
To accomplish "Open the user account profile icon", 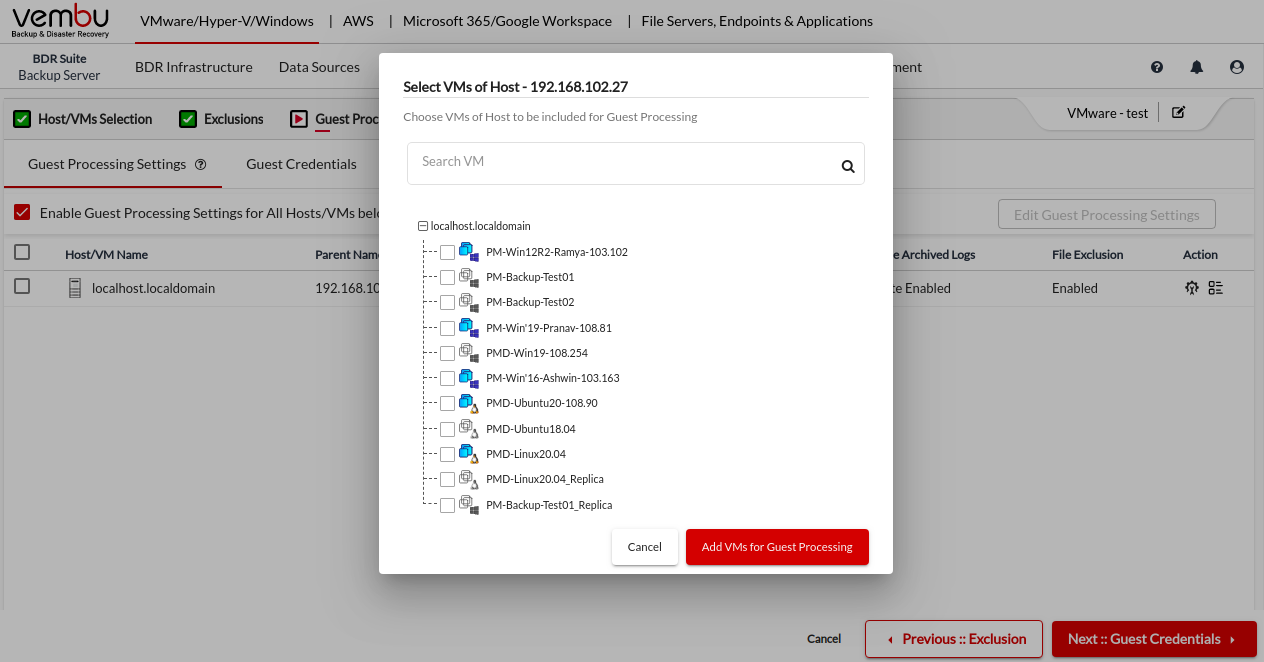I will coord(1237,67).
